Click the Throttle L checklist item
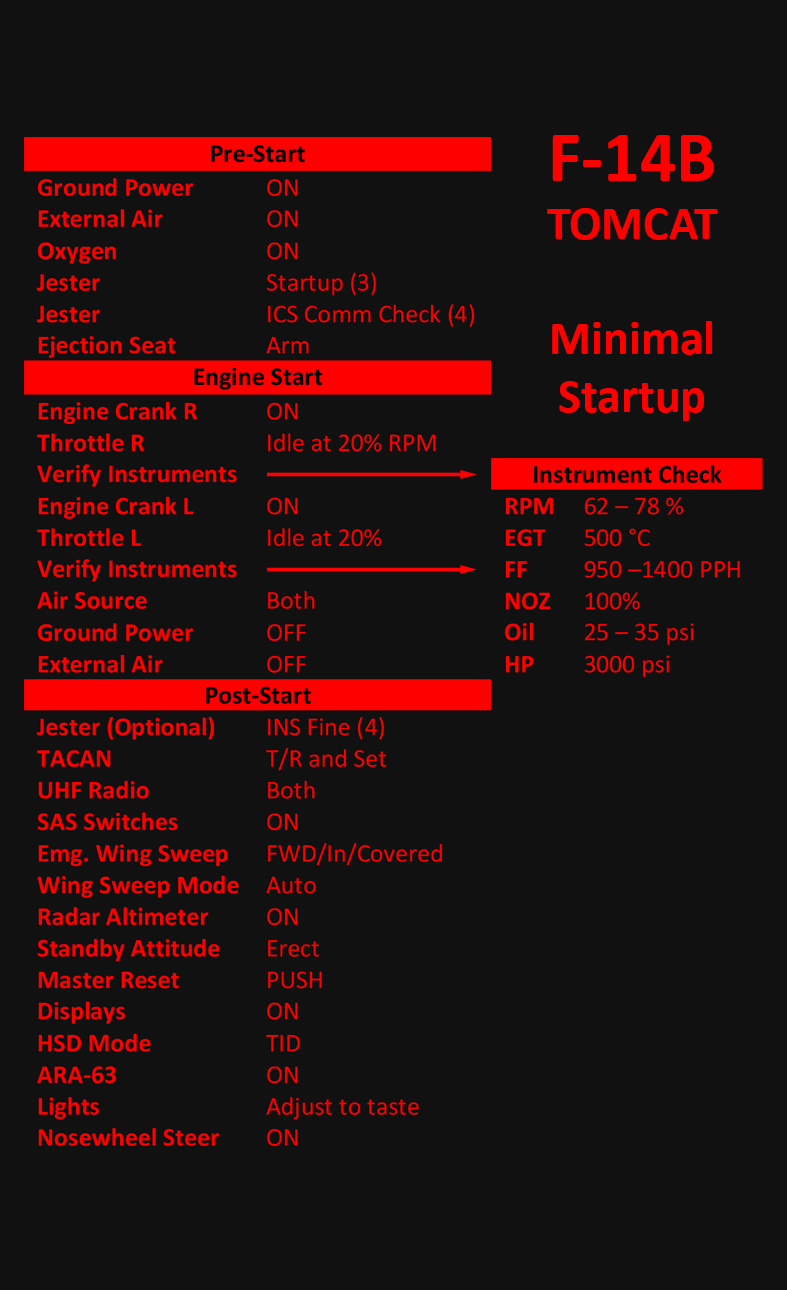 pos(89,538)
